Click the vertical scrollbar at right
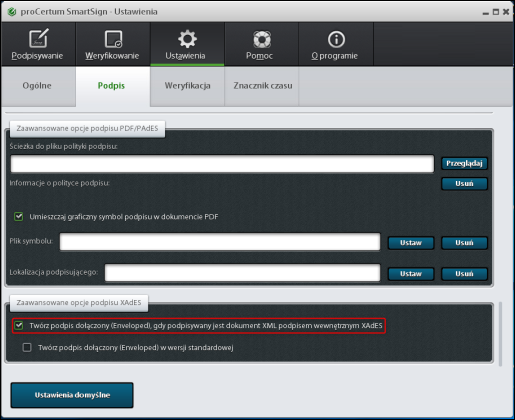The image size is (515, 420). [500, 334]
